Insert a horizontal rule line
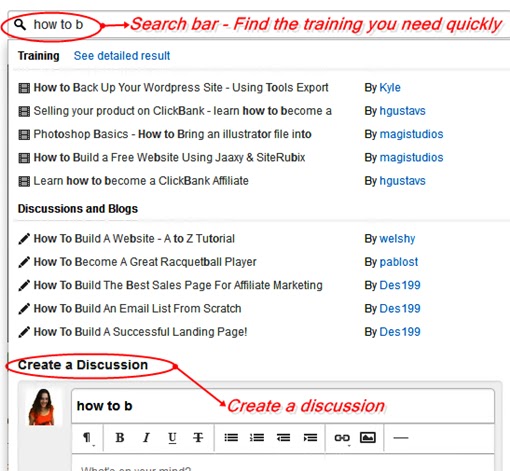Screen dimensions: 510x471 coord(401,438)
